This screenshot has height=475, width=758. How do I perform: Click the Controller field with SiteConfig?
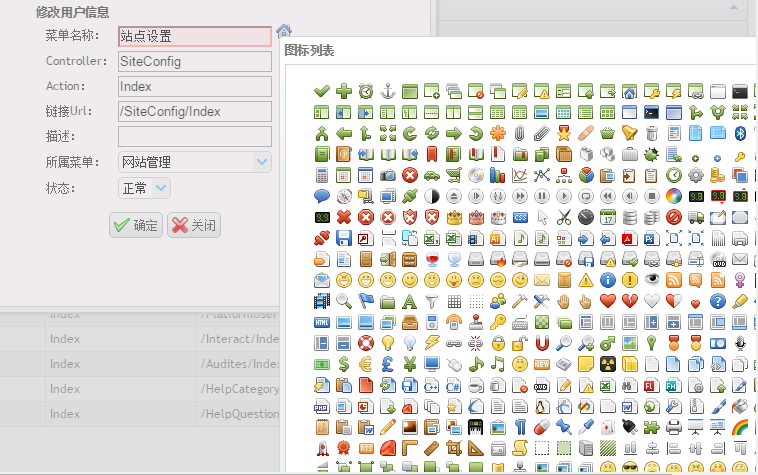click(x=194, y=61)
